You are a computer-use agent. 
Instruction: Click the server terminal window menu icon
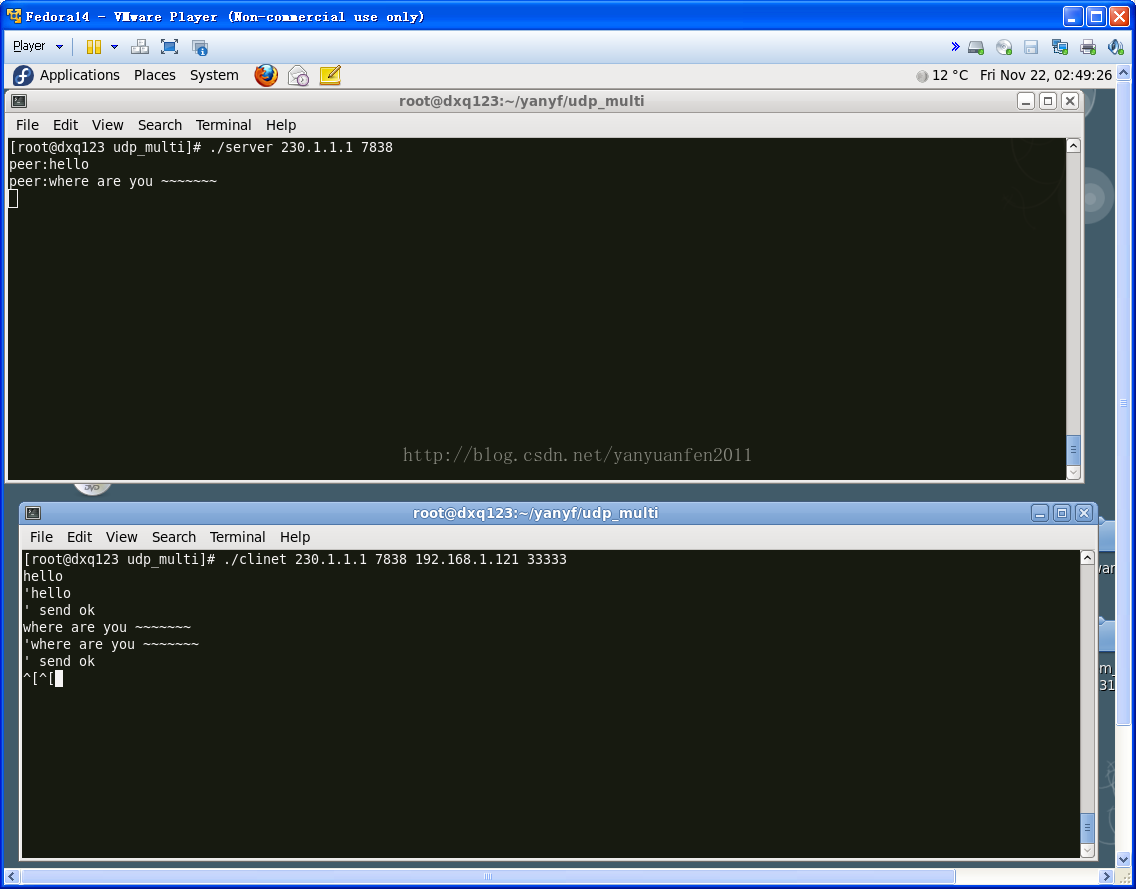19,101
